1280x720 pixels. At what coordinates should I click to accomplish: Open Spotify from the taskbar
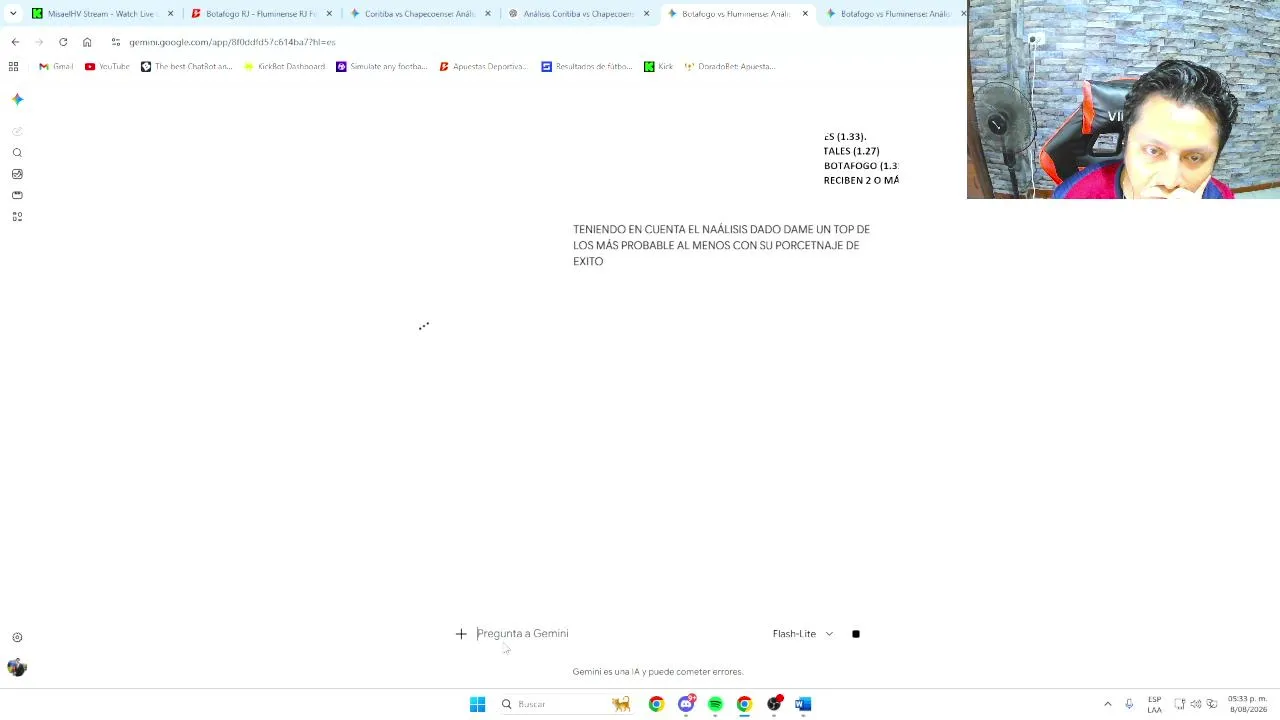point(715,704)
